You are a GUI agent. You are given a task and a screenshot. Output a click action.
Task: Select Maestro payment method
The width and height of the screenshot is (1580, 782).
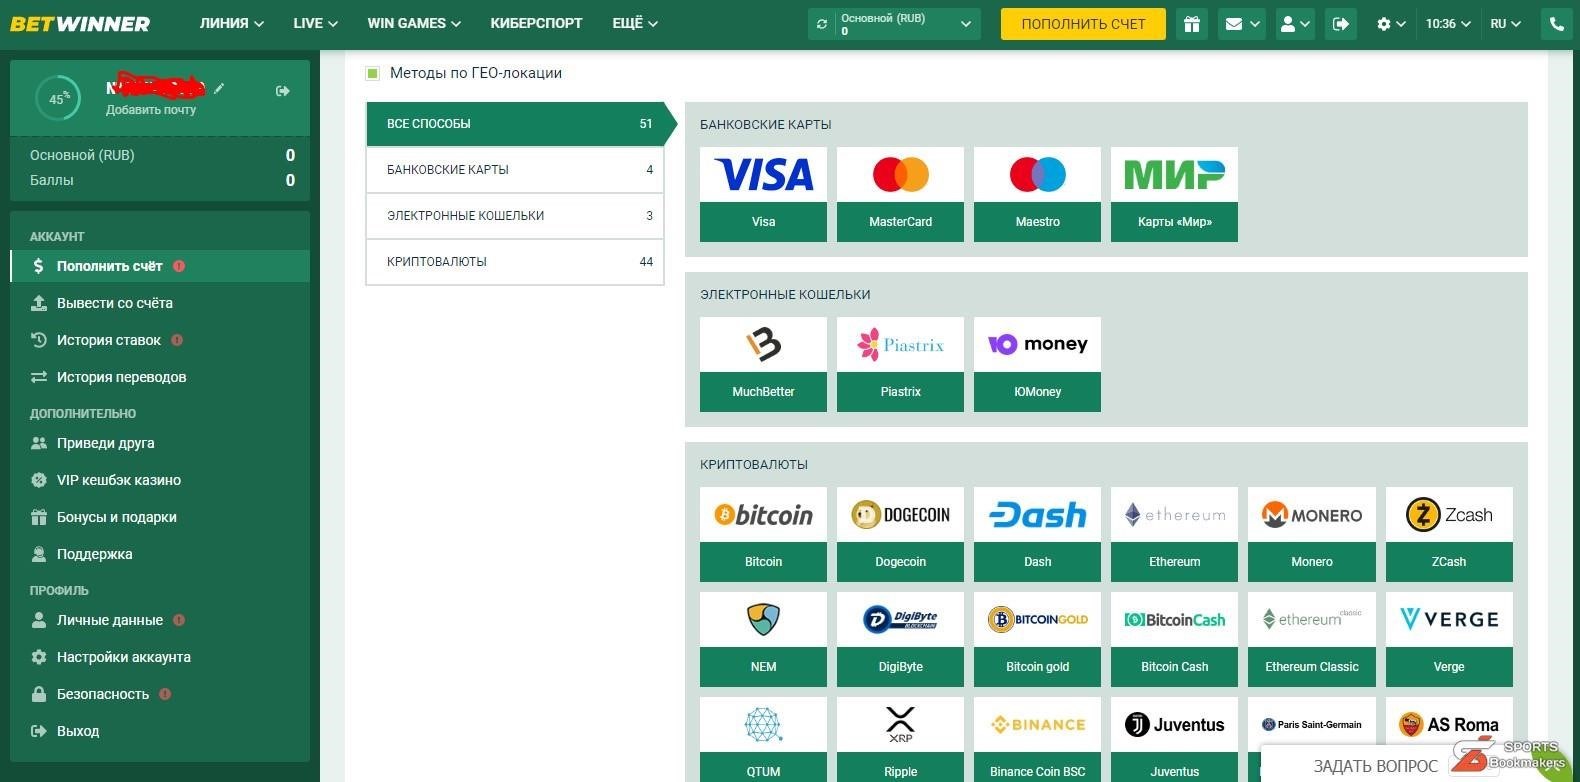point(1037,194)
